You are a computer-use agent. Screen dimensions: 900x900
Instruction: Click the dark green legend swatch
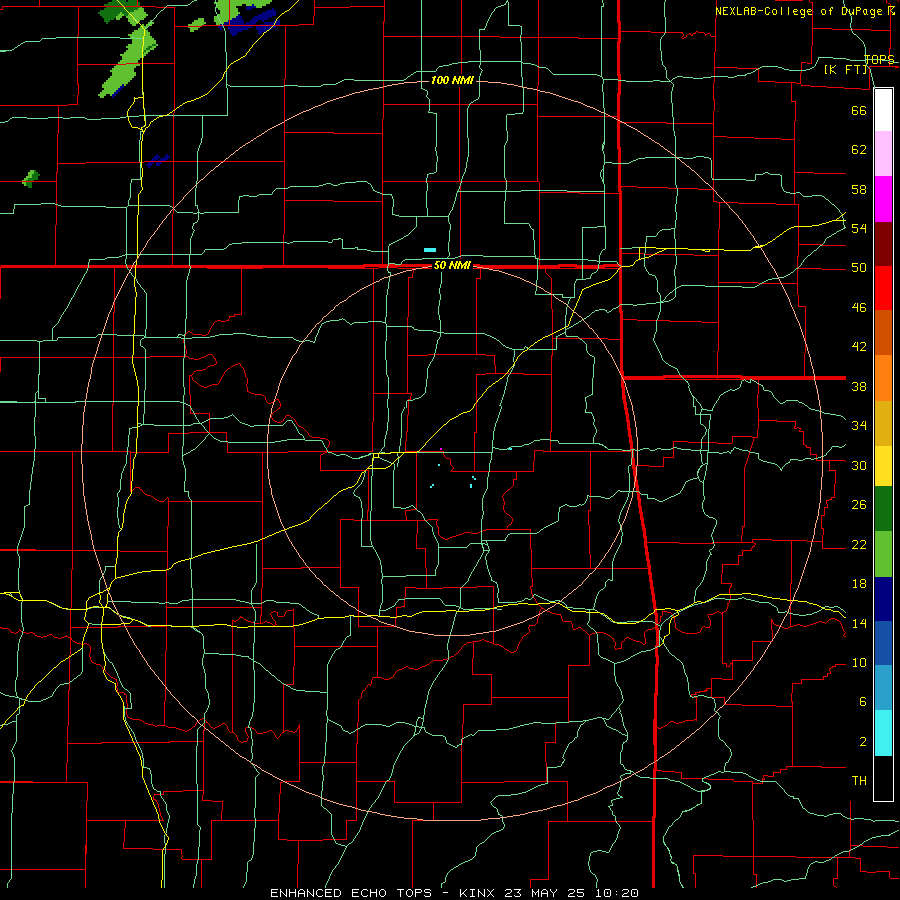point(883,509)
